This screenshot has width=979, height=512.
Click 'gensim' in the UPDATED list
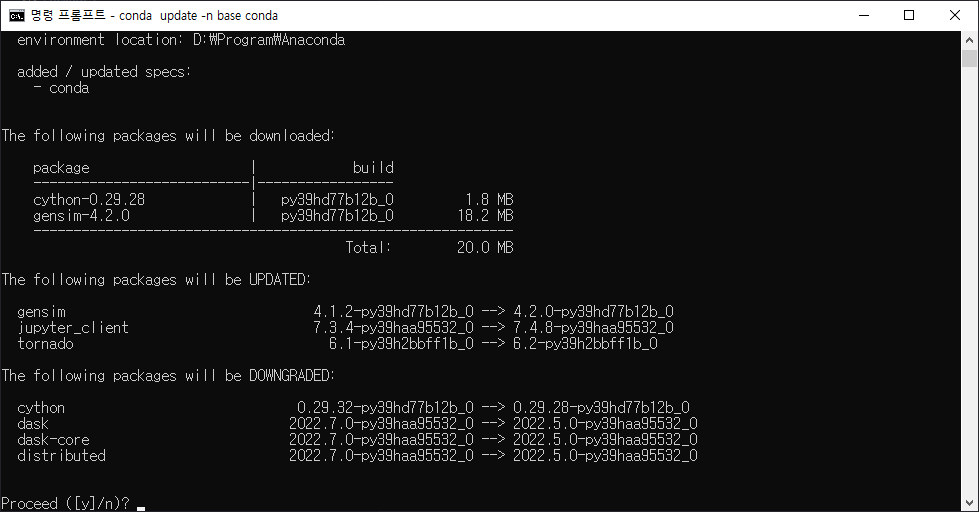(41, 312)
